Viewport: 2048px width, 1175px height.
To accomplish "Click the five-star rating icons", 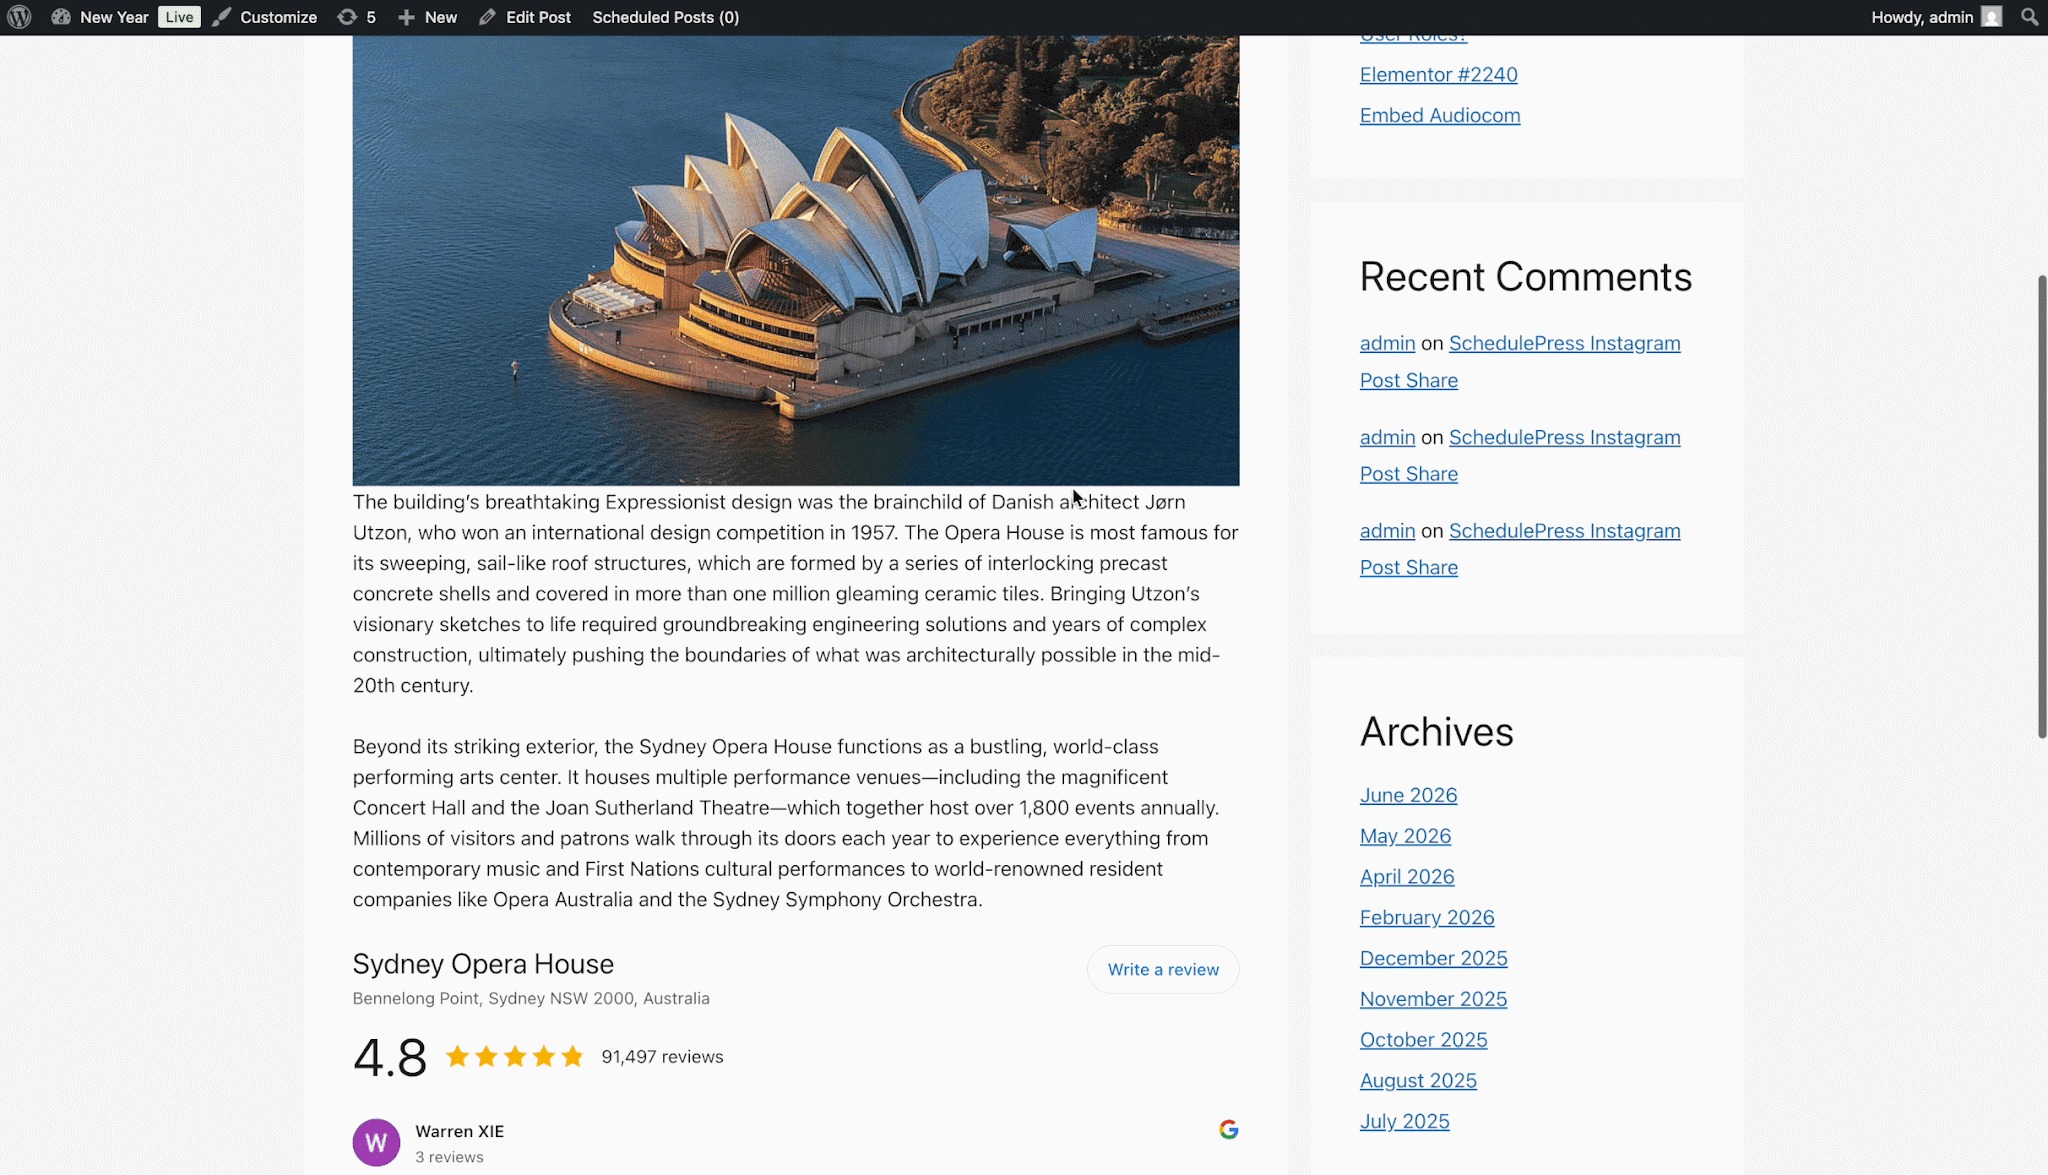I will (515, 1056).
